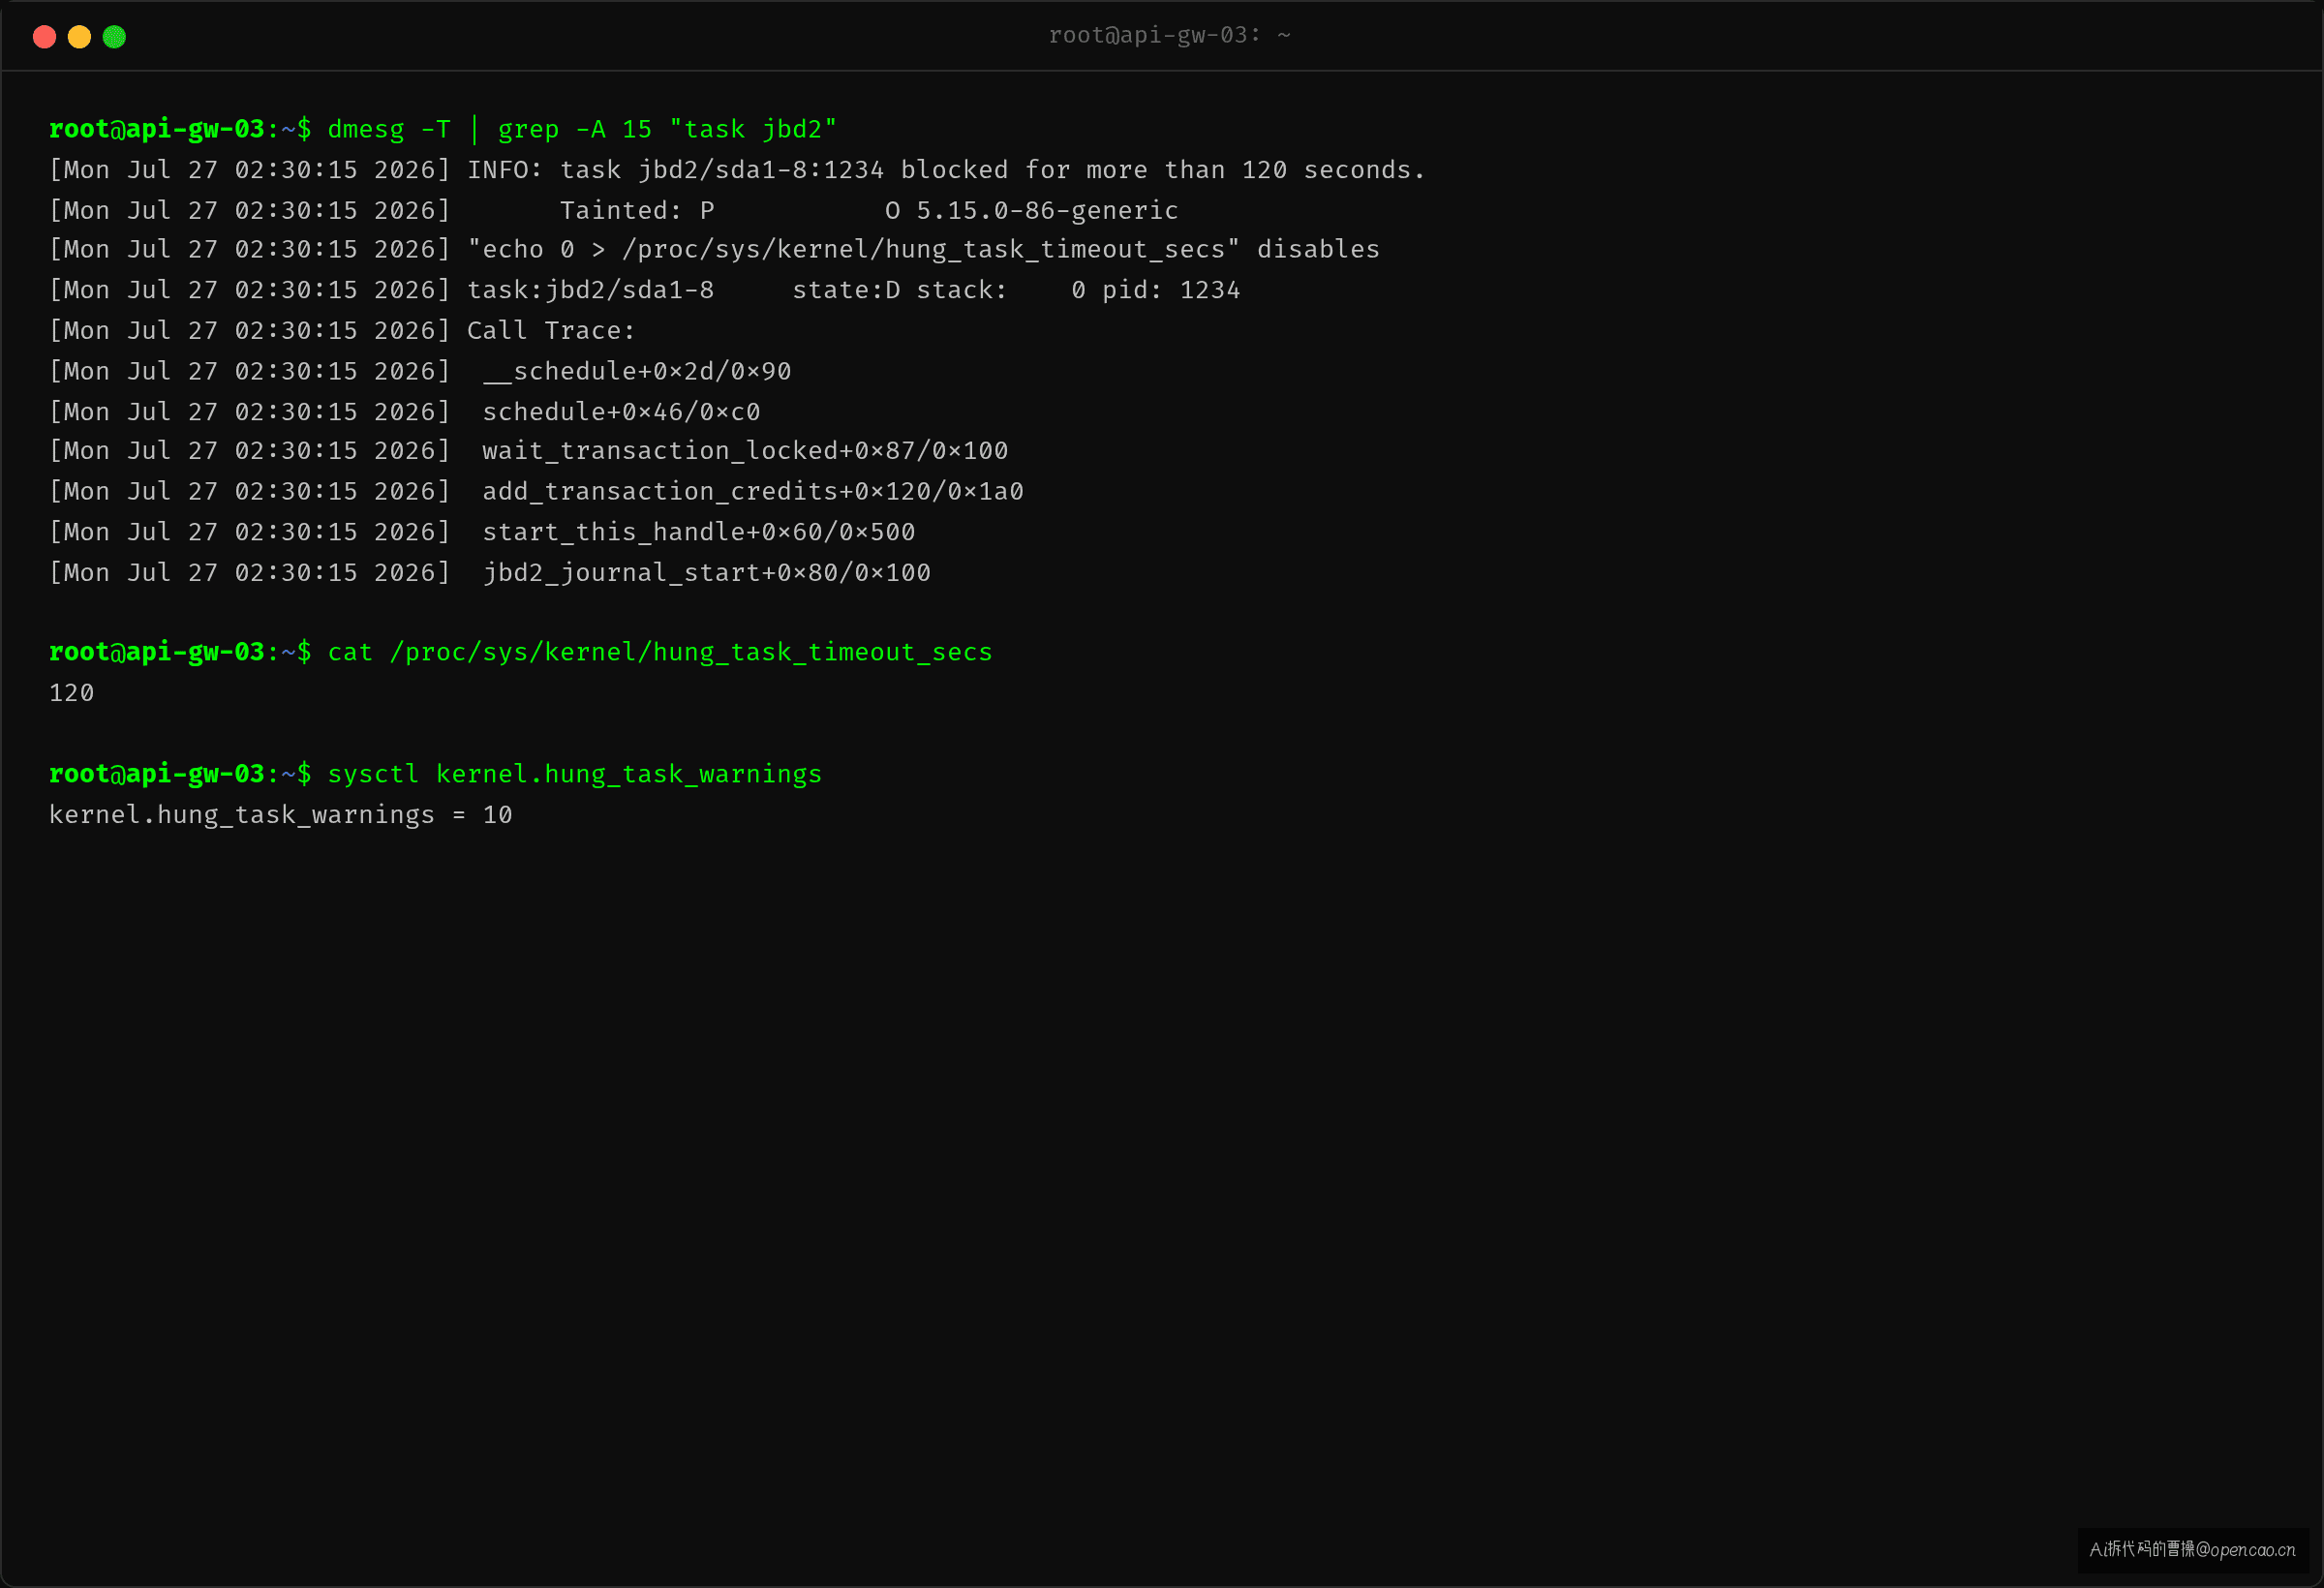Viewport: 2324px width, 1588px height.
Task: Click the state:D stack pid 1234 line
Action: [x=644, y=290]
